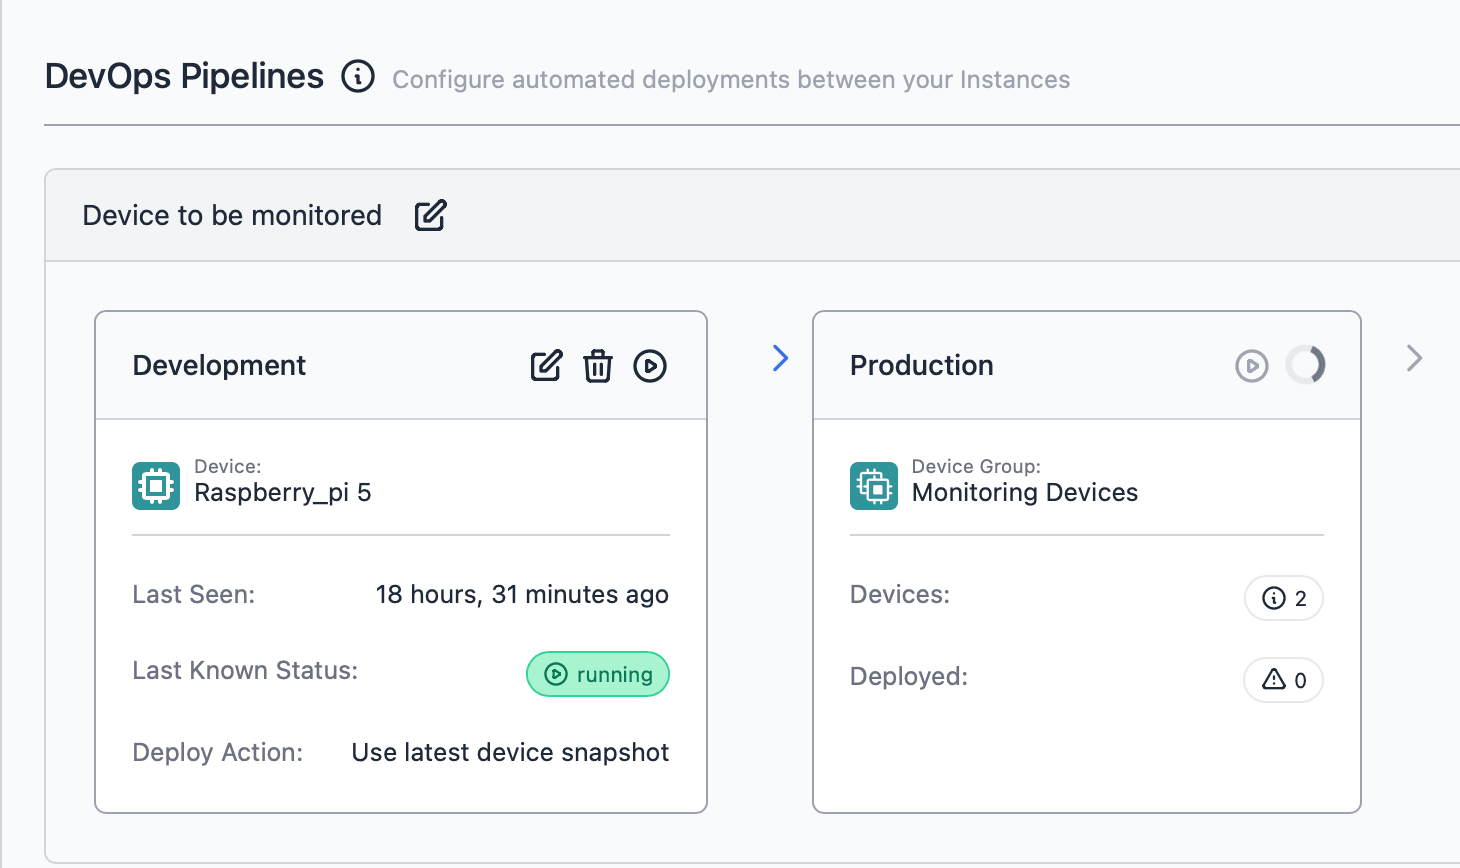Click the Use latest device snapshot deploy action
Viewport: 1460px width, 868px height.
pyautogui.click(x=509, y=752)
